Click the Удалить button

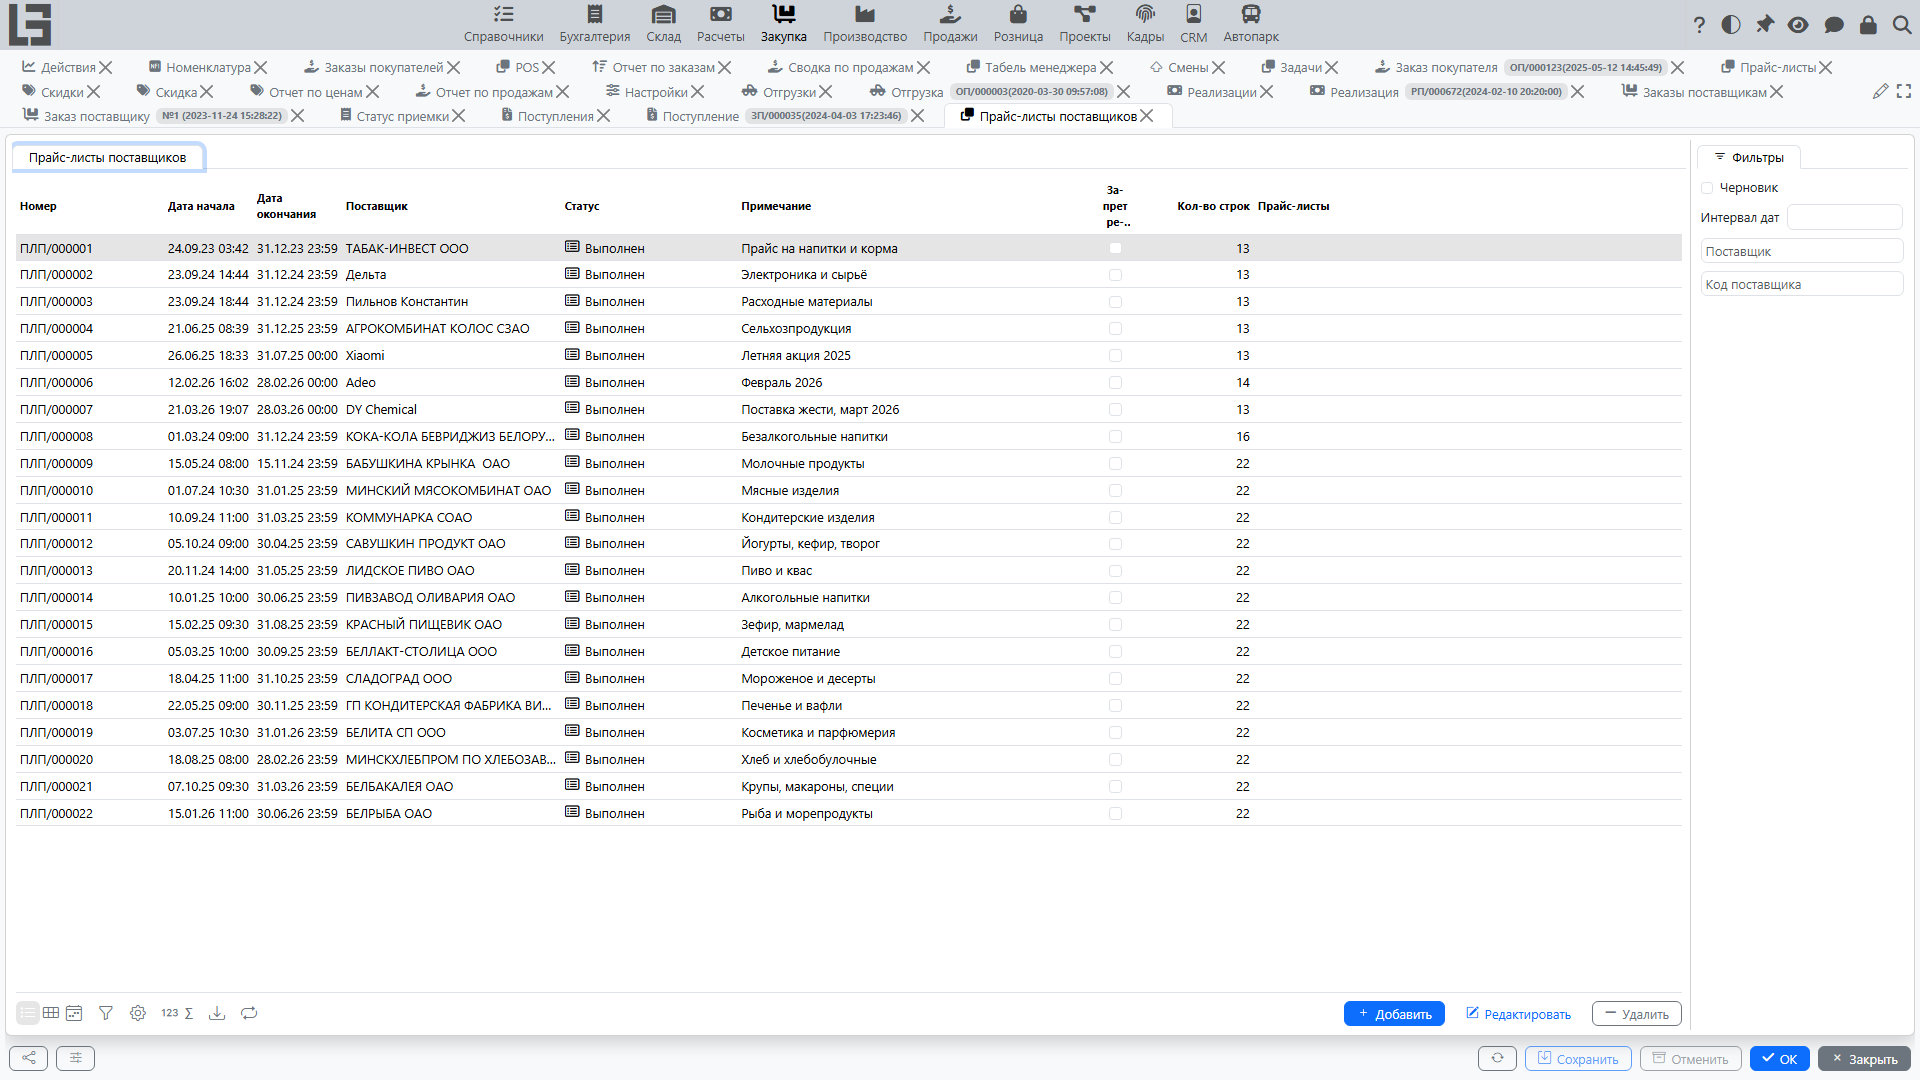1636,1014
